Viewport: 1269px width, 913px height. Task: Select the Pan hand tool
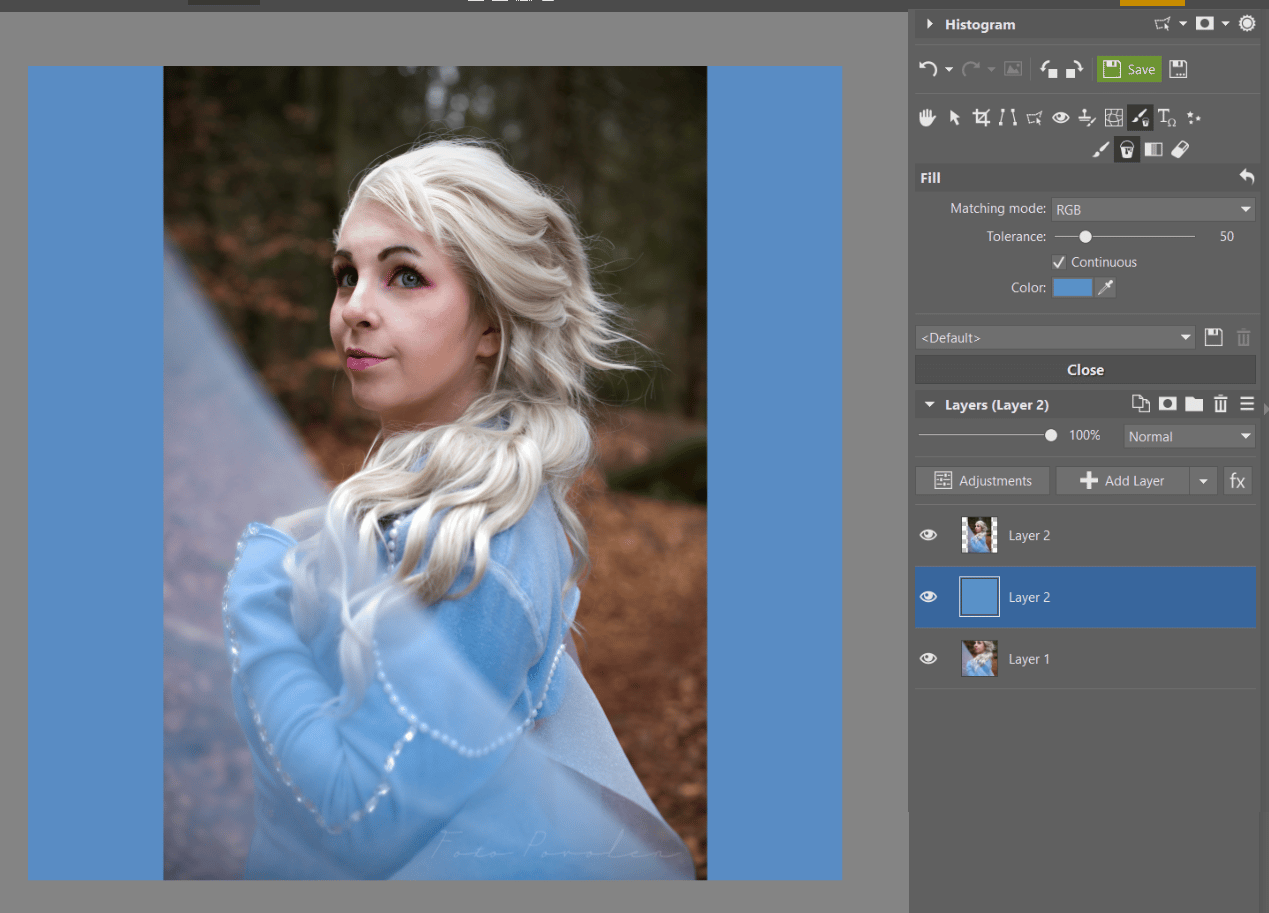pyautogui.click(x=928, y=118)
